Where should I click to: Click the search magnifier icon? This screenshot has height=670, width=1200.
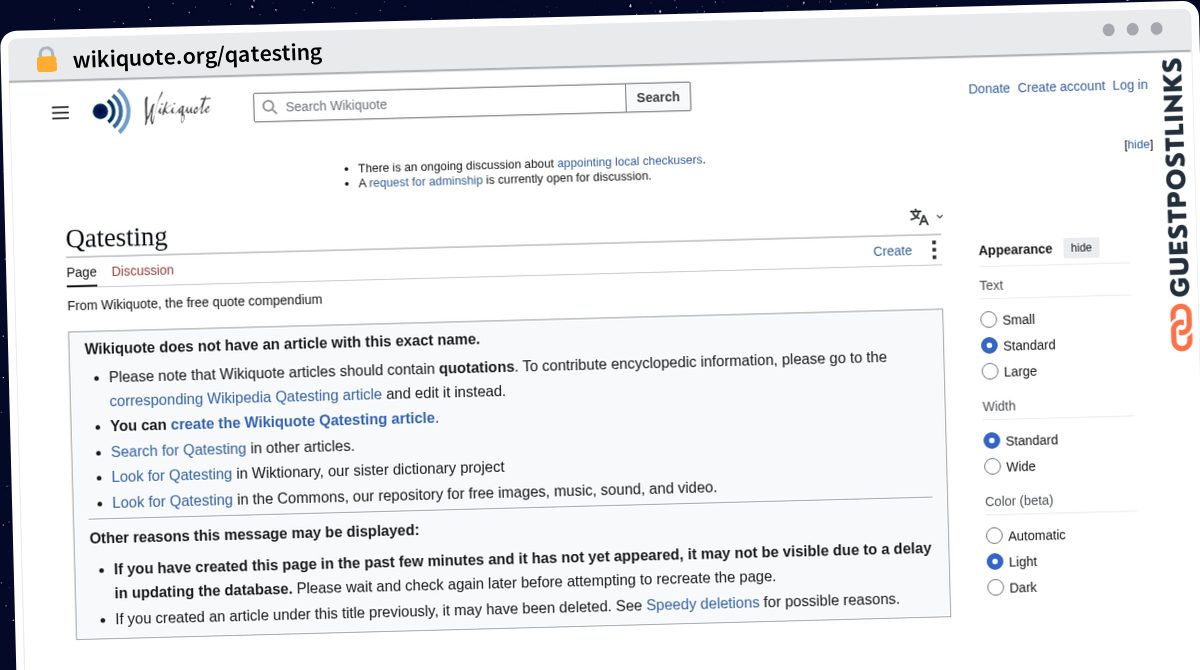pos(269,106)
